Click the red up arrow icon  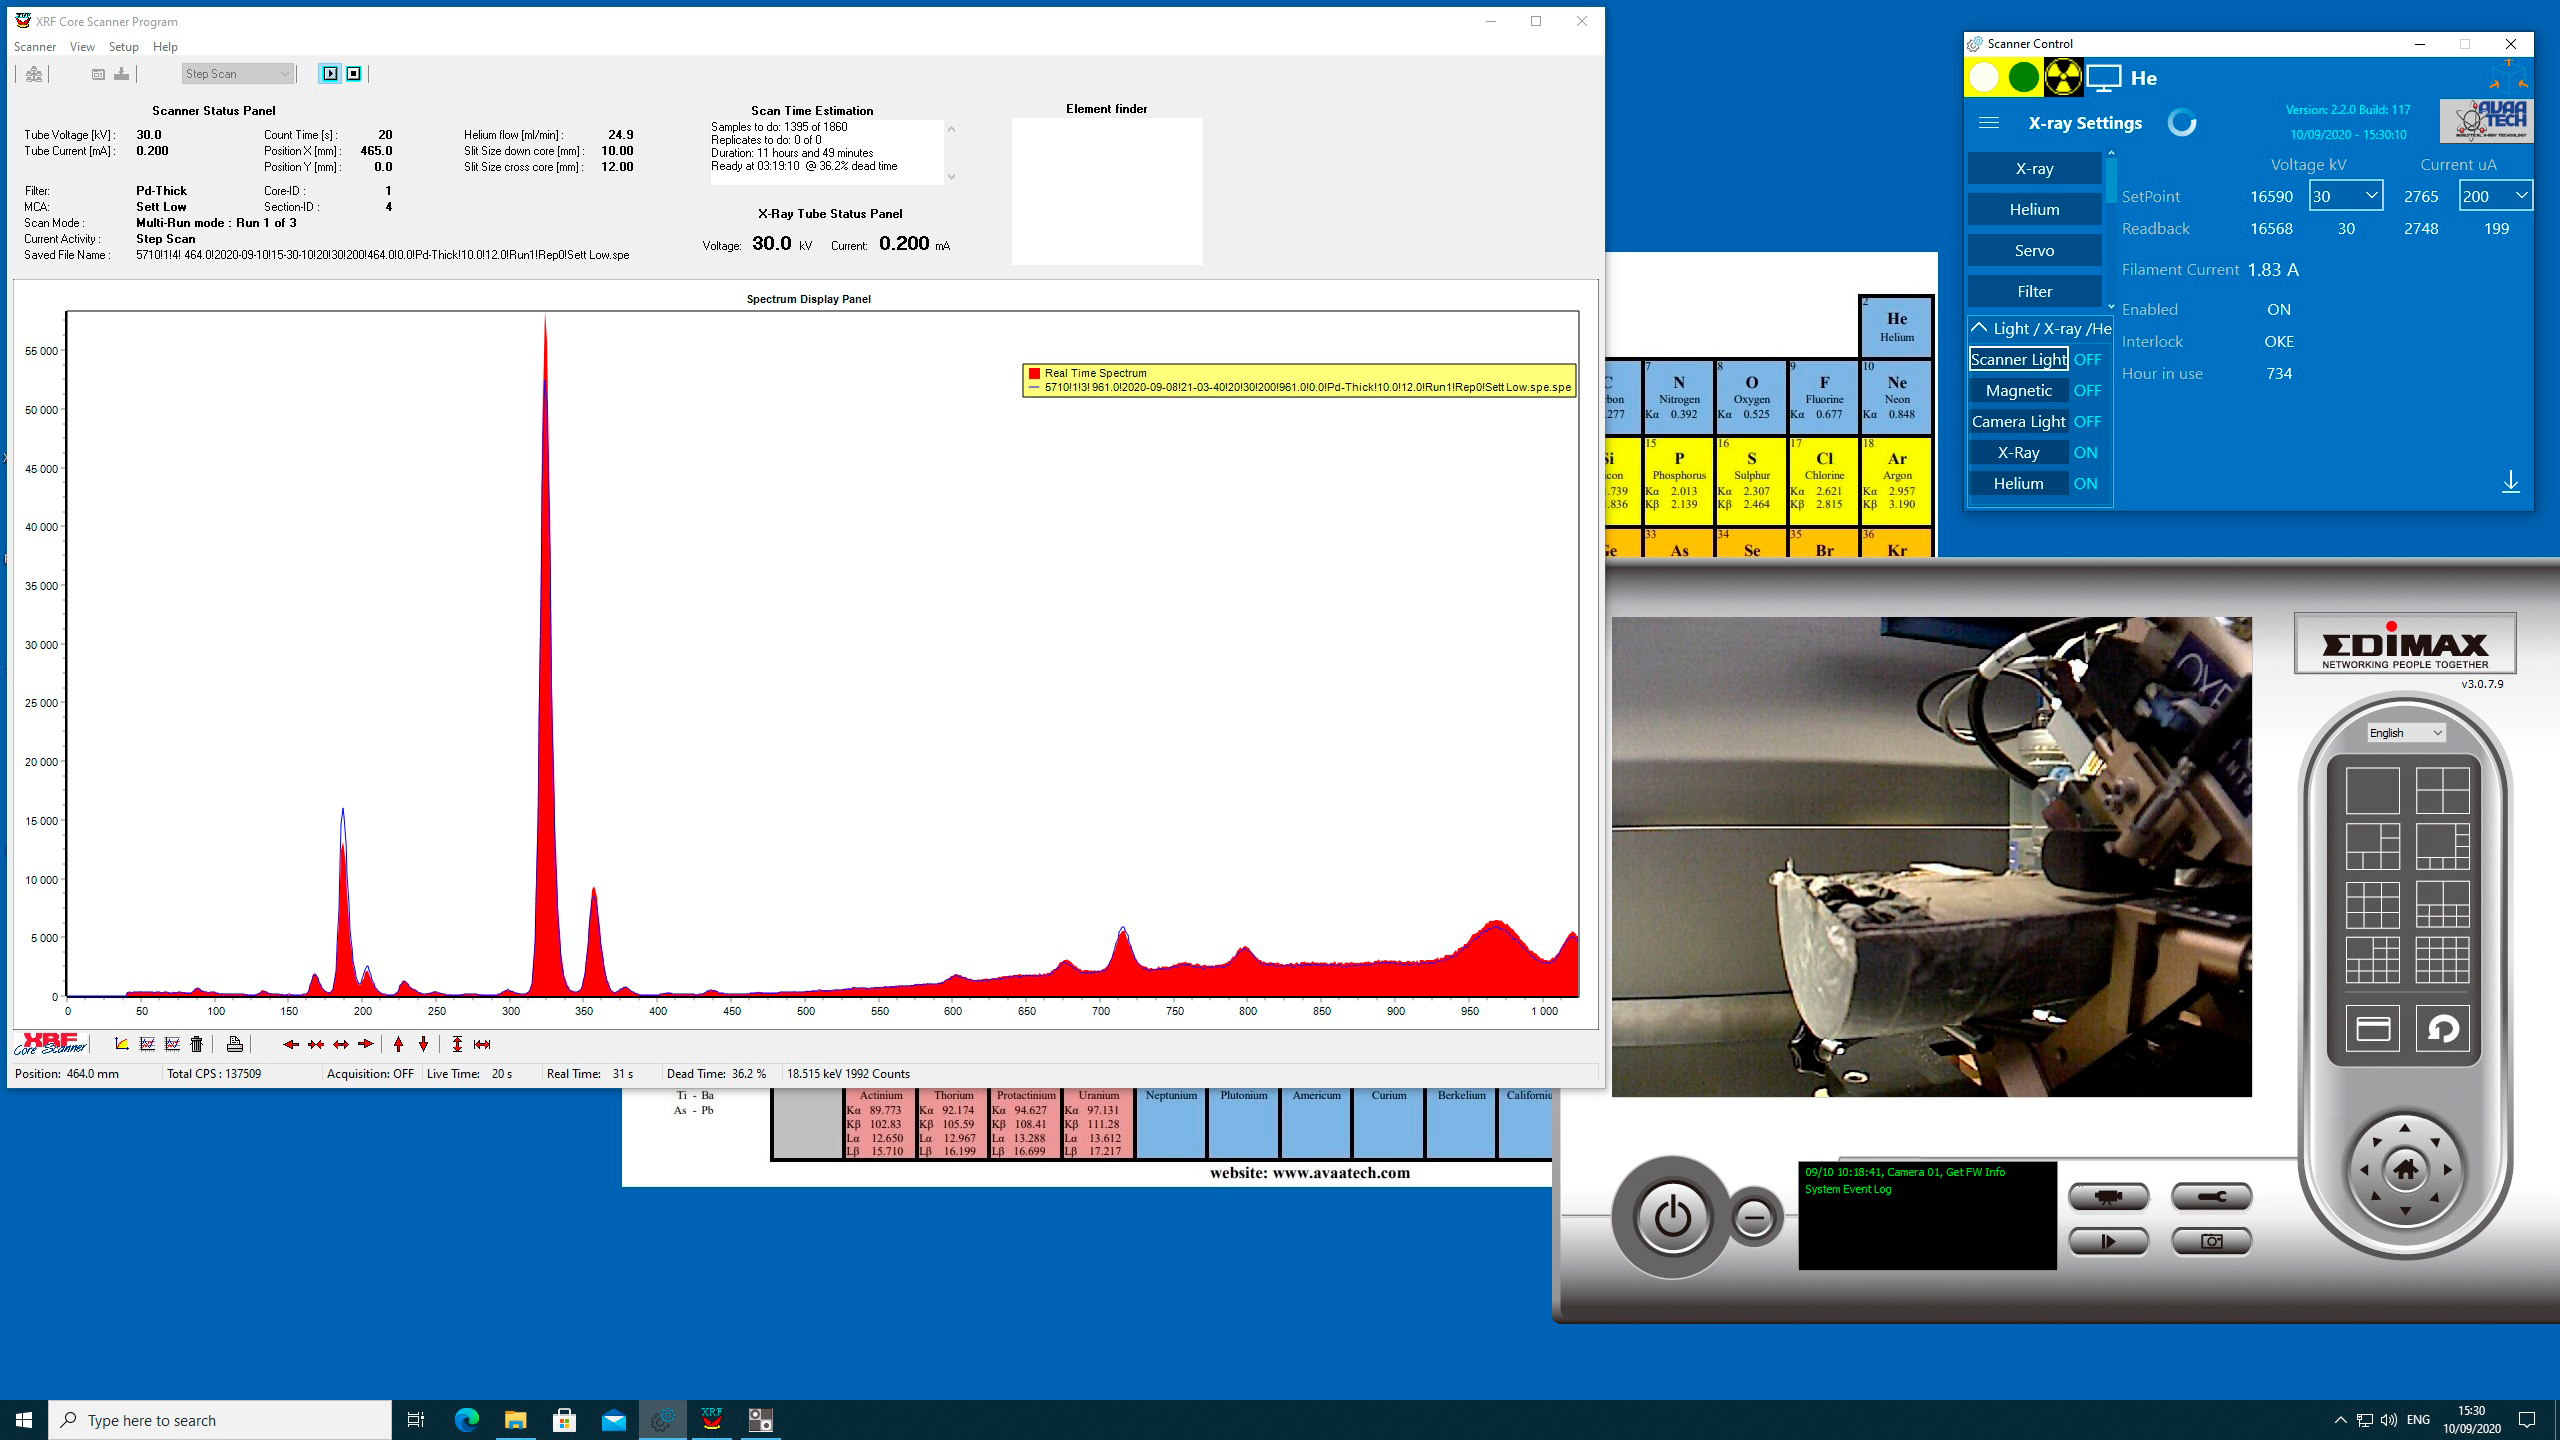pos(398,1044)
